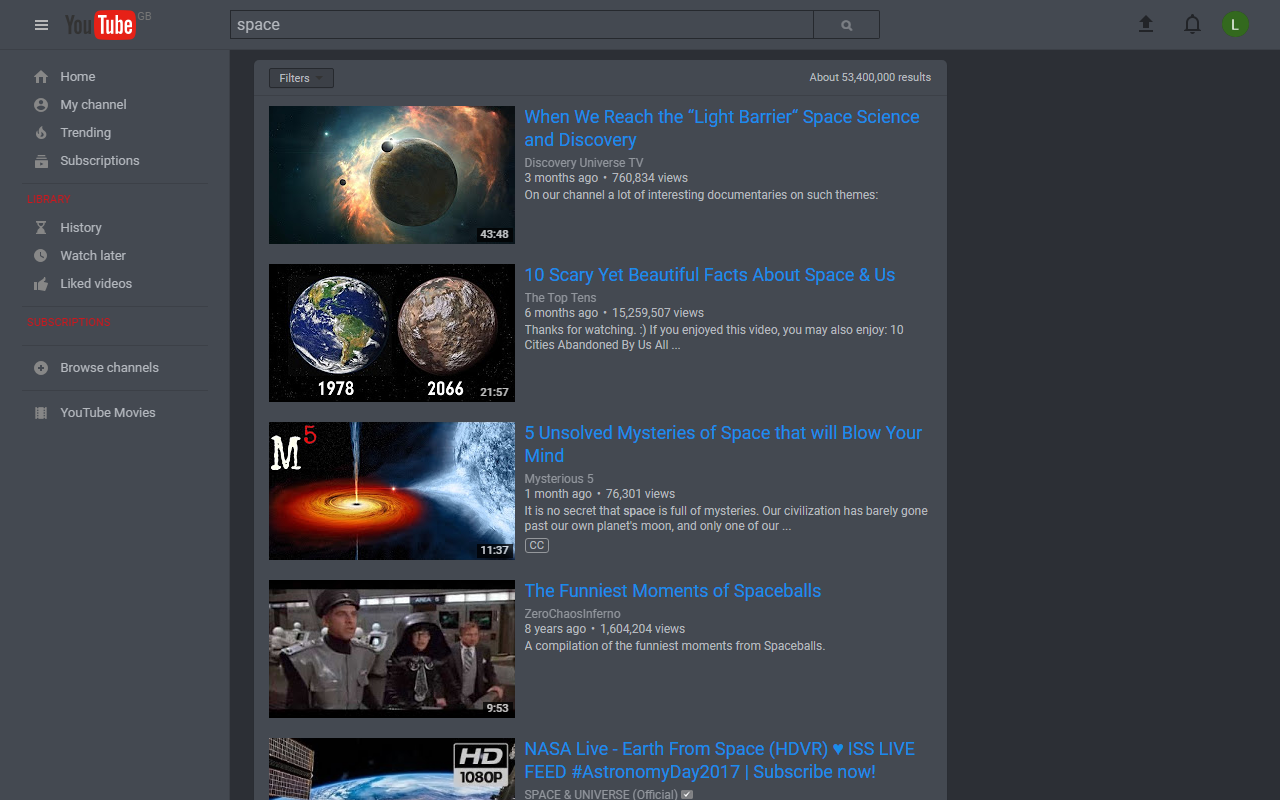Open Mysterious 5 channel link
The height and width of the screenshot is (800, 1280).
[559, 479]
